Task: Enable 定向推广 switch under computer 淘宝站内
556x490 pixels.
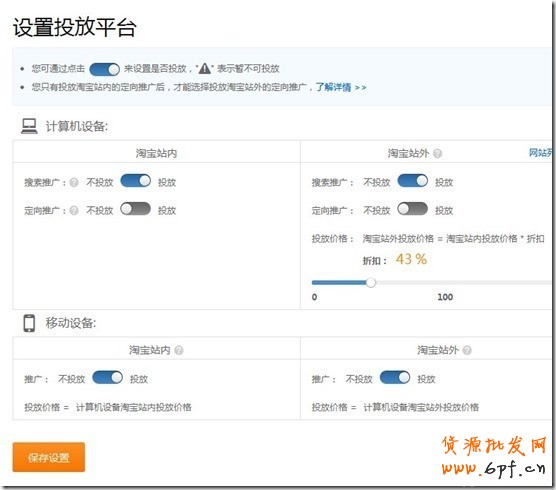Action: point(135,209)
